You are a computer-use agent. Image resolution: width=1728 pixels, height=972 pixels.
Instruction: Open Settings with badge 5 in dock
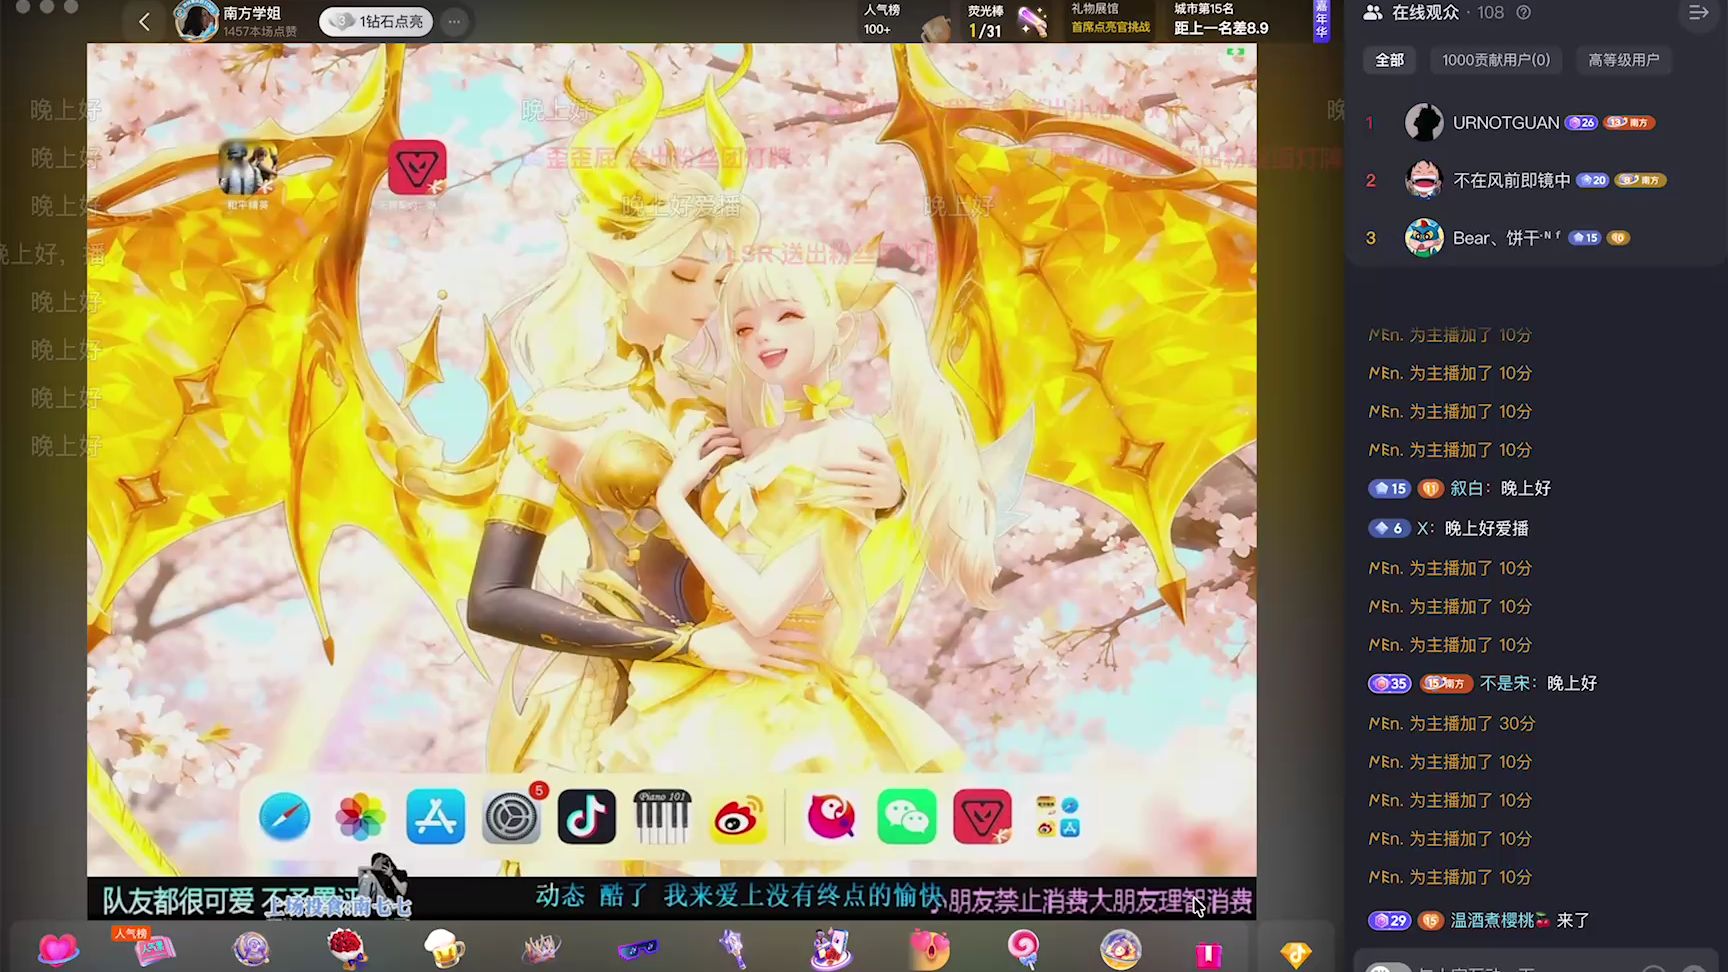pyautogui.click(x=511, y=816)
